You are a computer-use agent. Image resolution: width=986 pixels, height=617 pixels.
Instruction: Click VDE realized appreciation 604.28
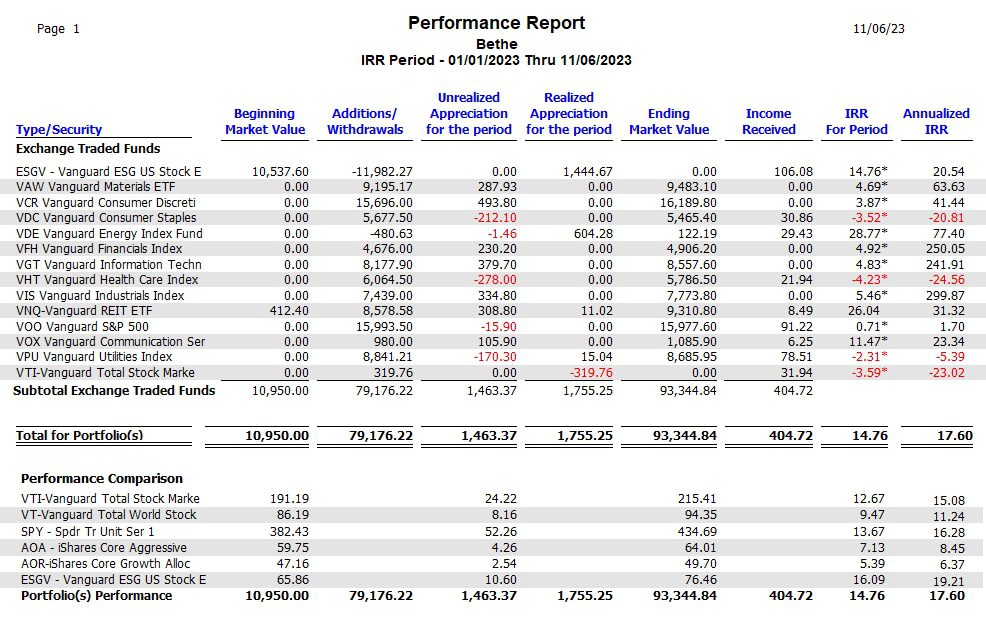pyautogui.click(x=595, y=233)
